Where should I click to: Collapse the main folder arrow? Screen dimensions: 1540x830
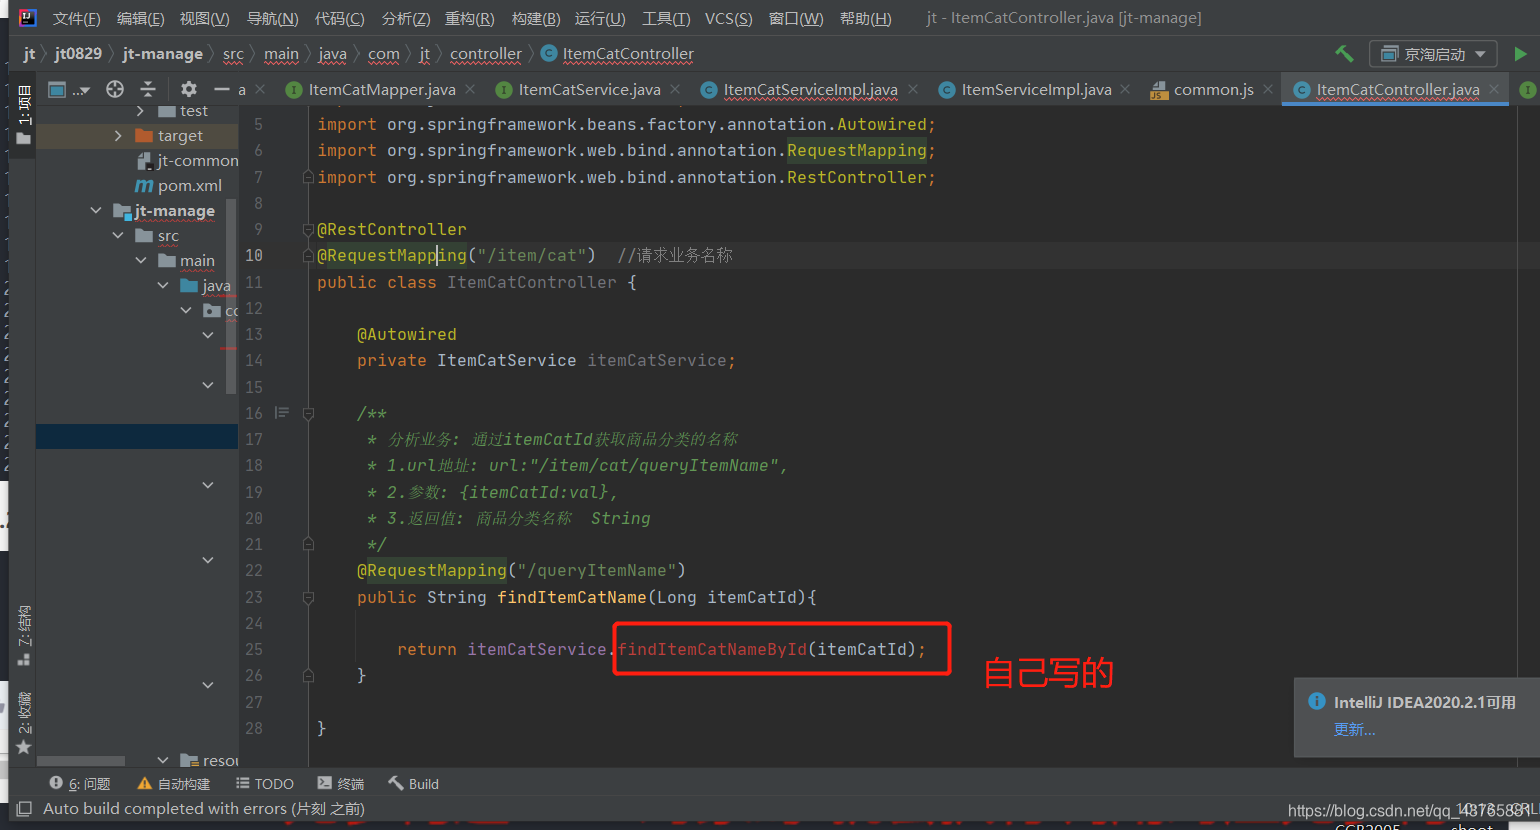140,260
